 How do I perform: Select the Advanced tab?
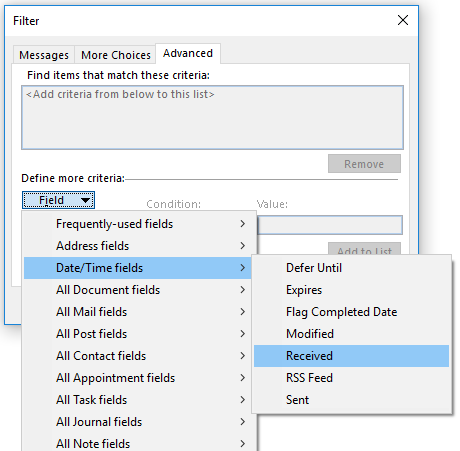188,53
